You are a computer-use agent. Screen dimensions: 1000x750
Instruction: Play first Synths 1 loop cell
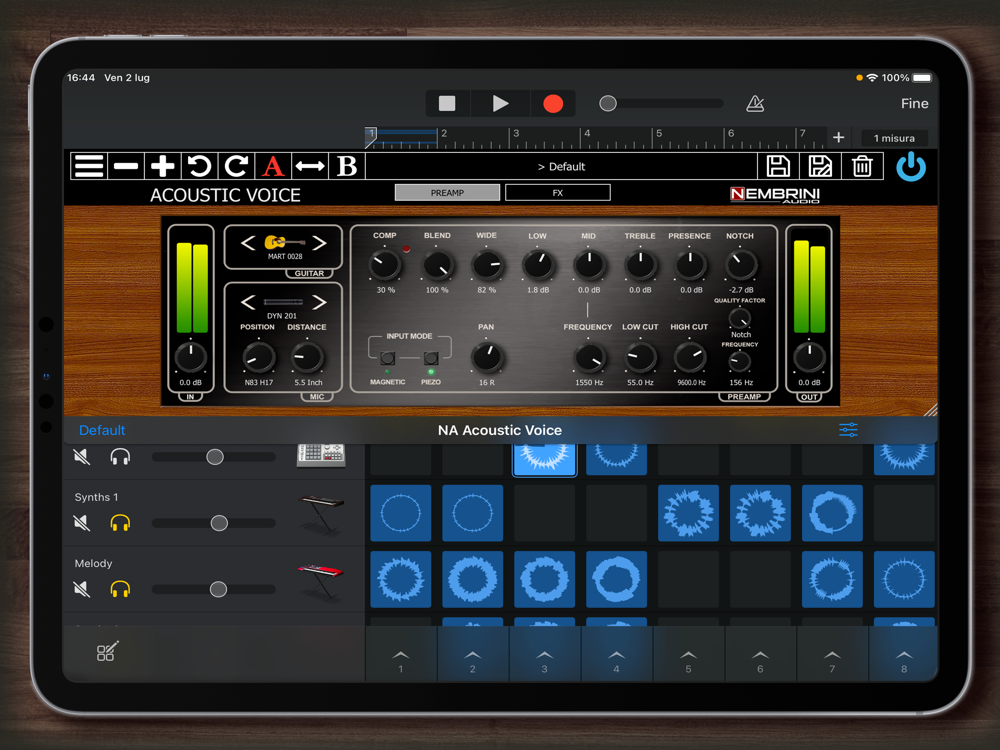pyautogui.click(x=401, y=513)
